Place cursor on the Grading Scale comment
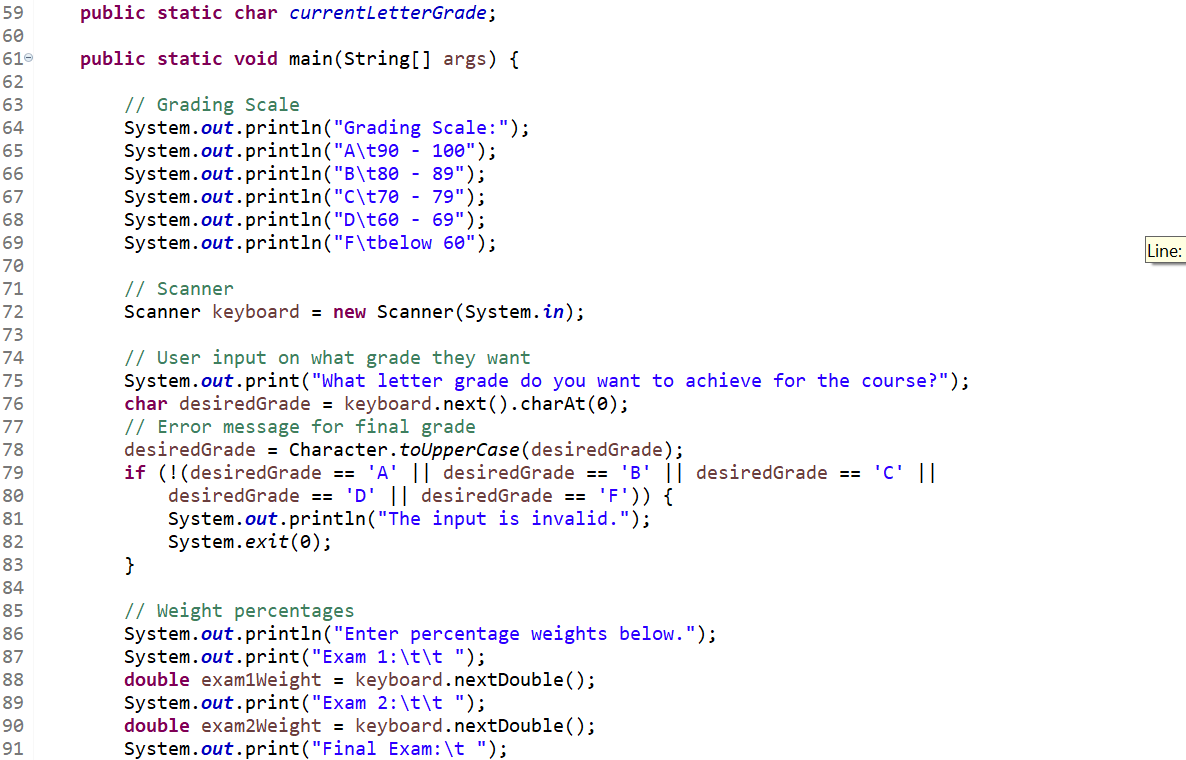 tap(211, 104)
